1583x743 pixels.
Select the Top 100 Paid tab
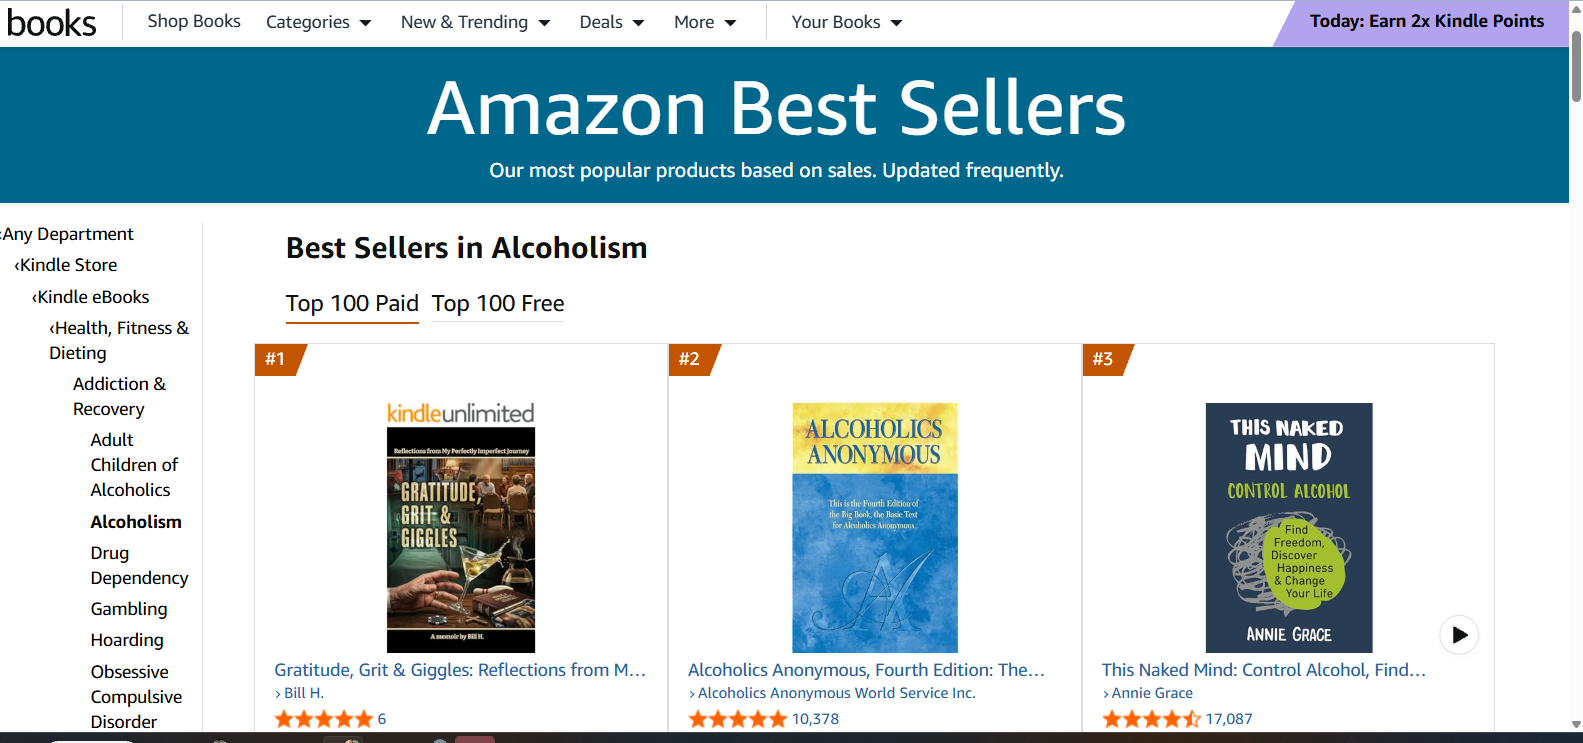(352, 304)
